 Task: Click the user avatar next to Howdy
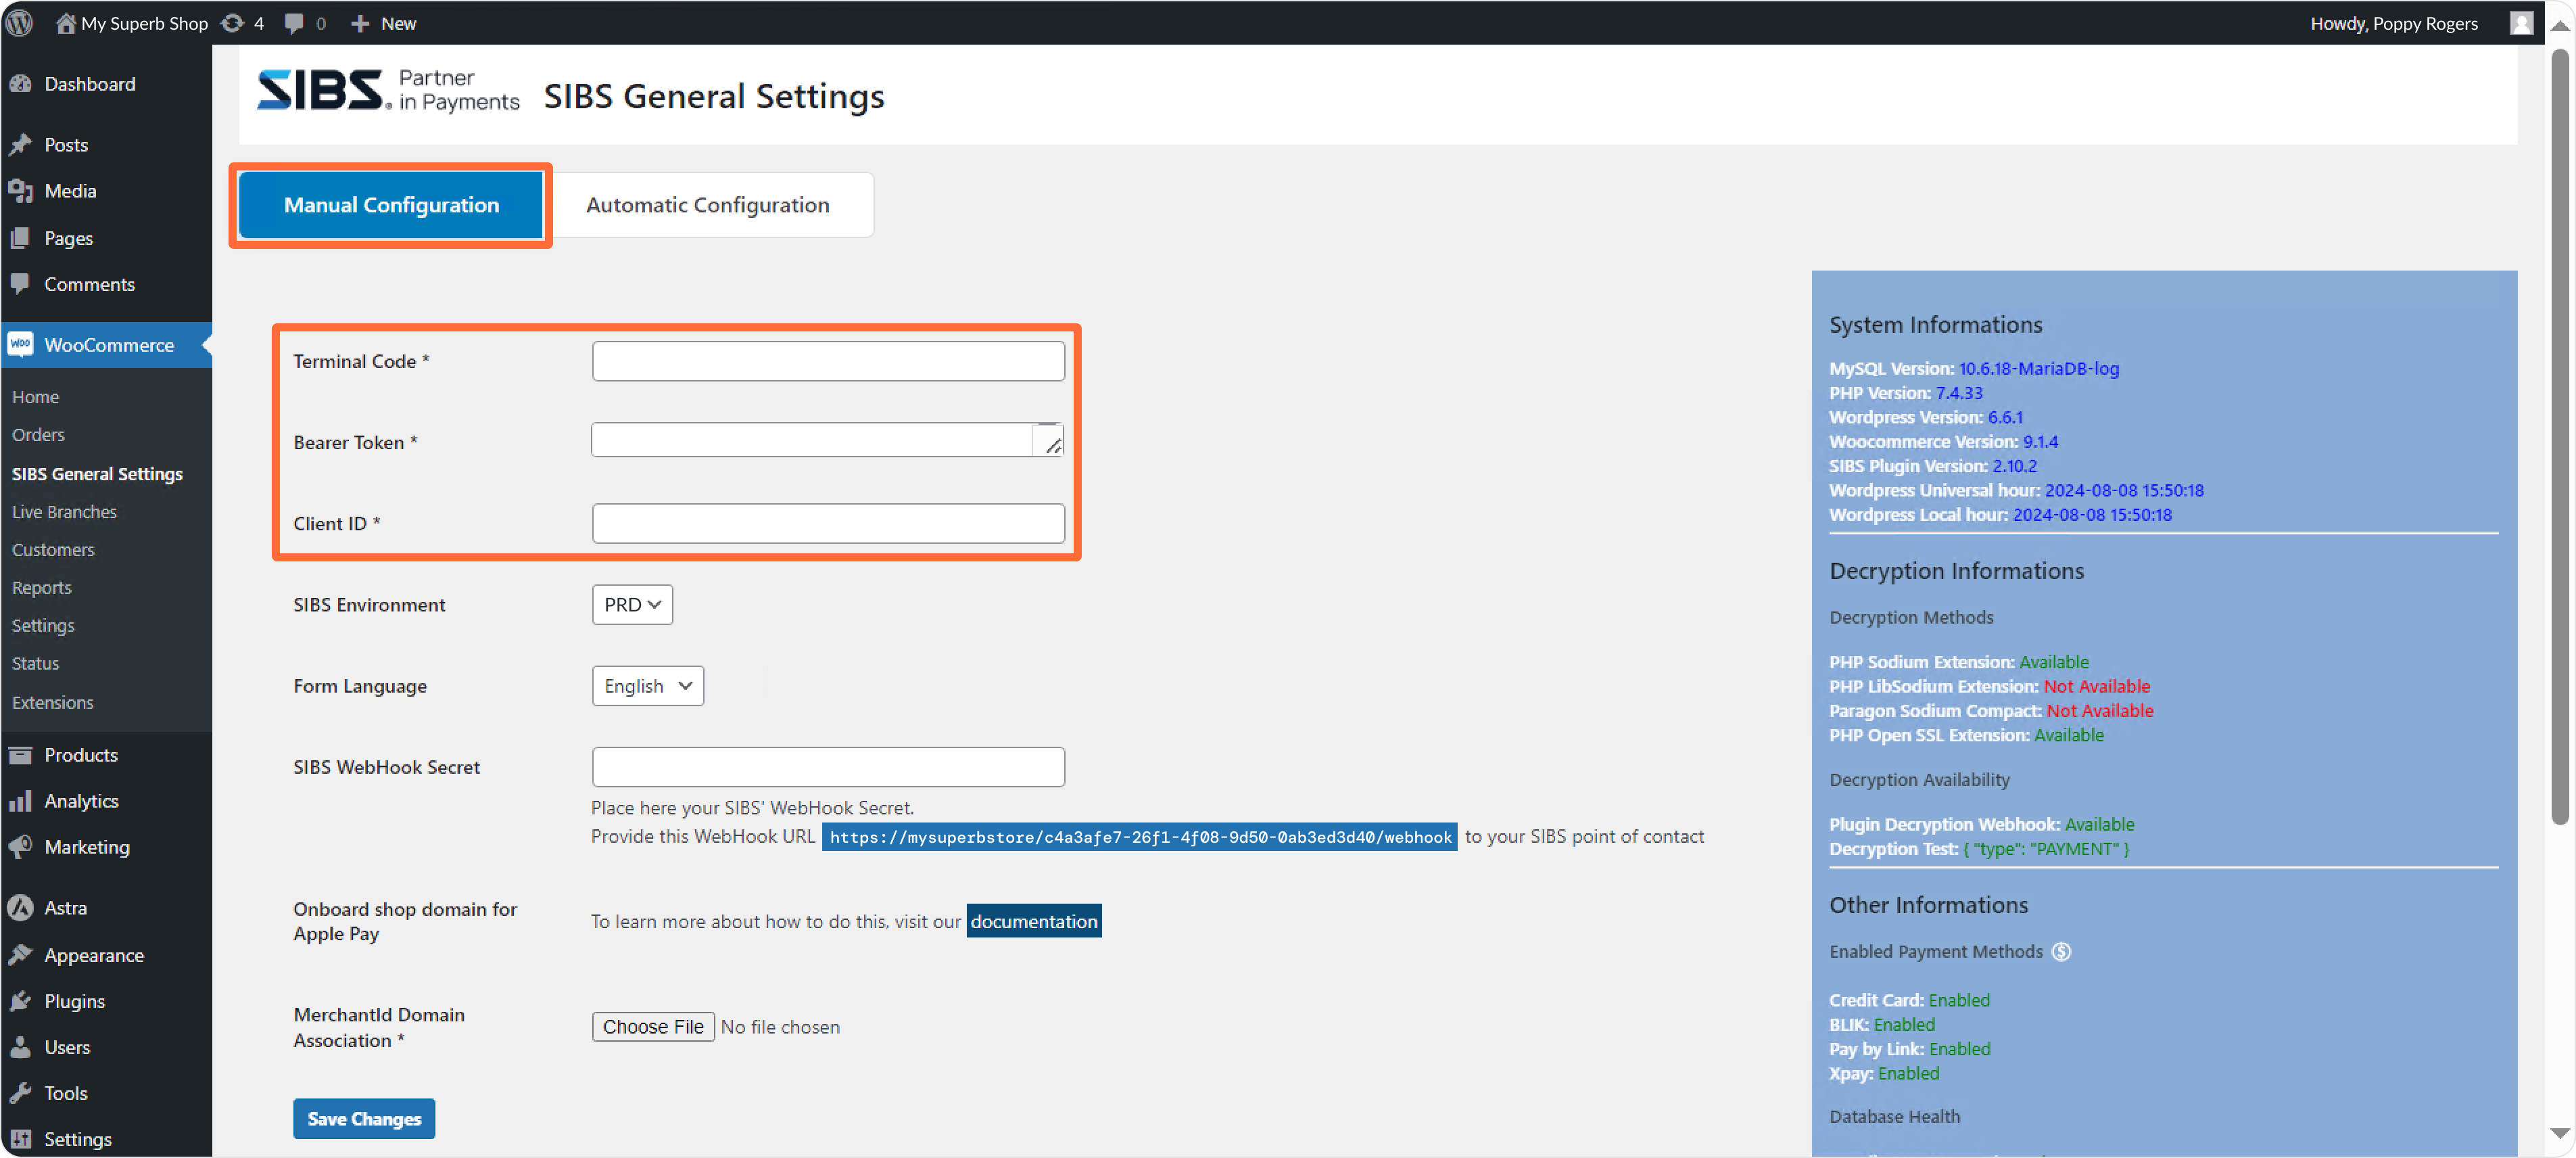[x=2521, y=22]
